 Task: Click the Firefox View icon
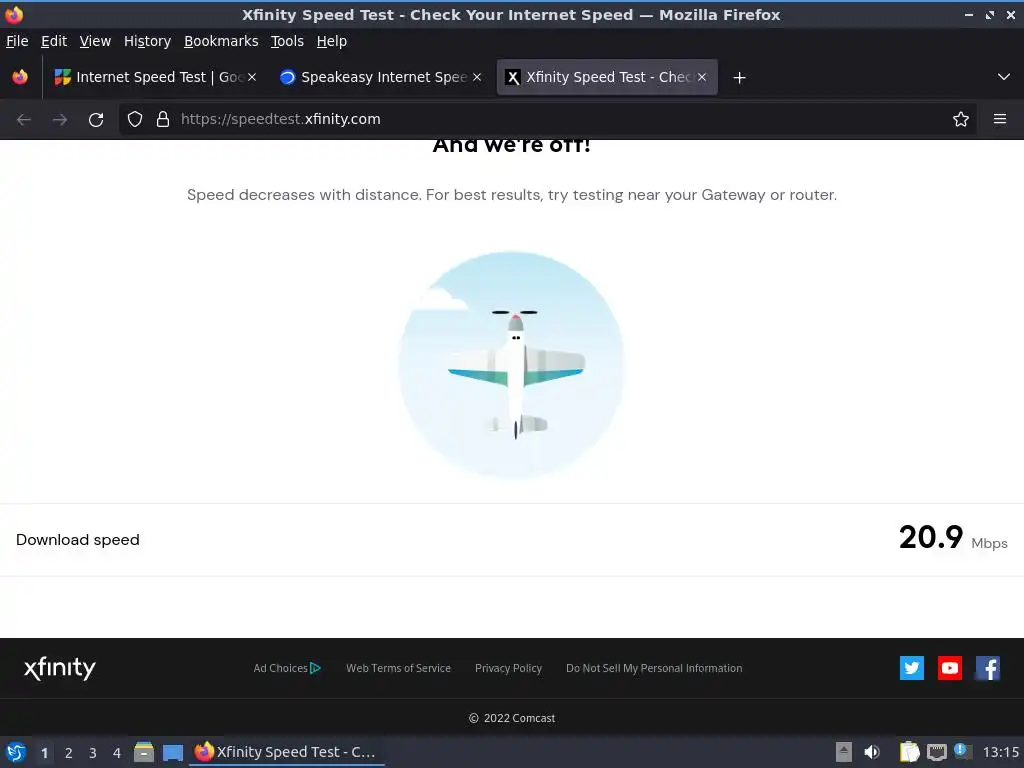click(x=20, y=77)
